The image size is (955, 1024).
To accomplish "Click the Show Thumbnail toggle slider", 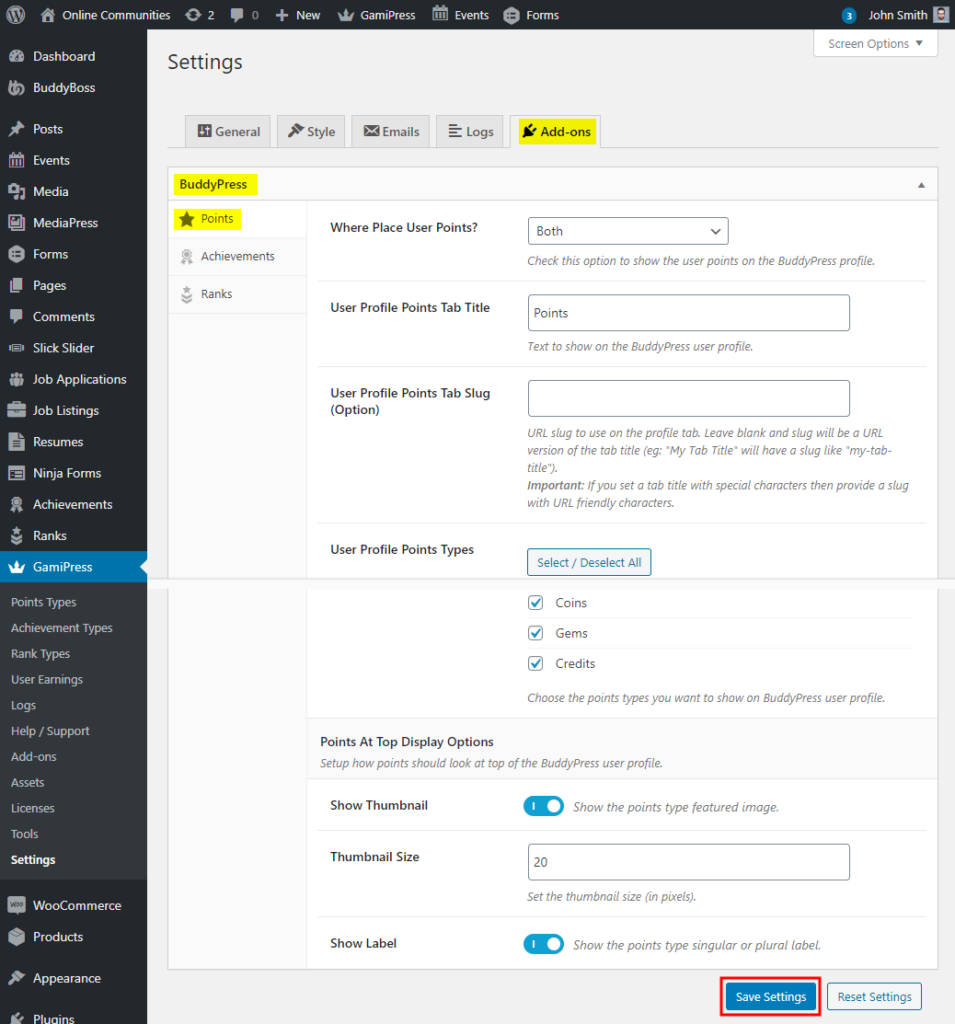I will pos(543,805).
